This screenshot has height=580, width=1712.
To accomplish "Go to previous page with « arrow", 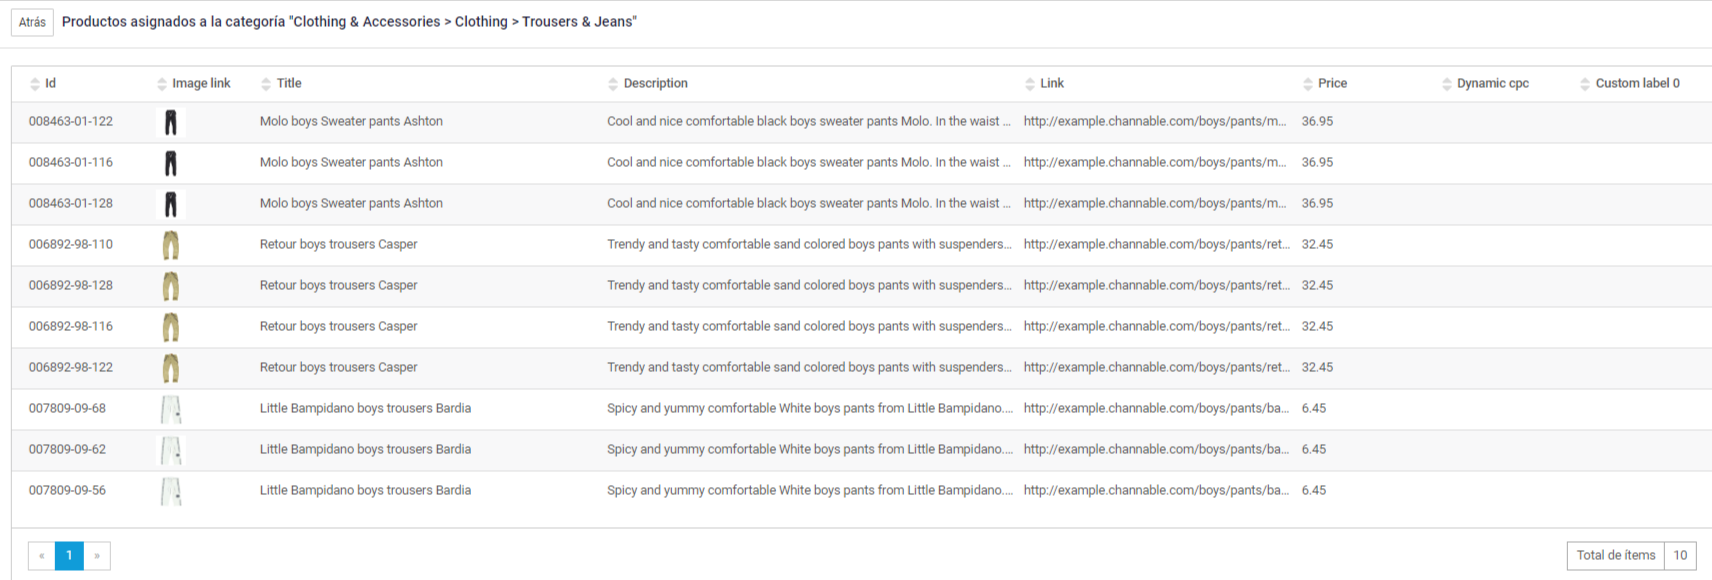I will (41, 555).
